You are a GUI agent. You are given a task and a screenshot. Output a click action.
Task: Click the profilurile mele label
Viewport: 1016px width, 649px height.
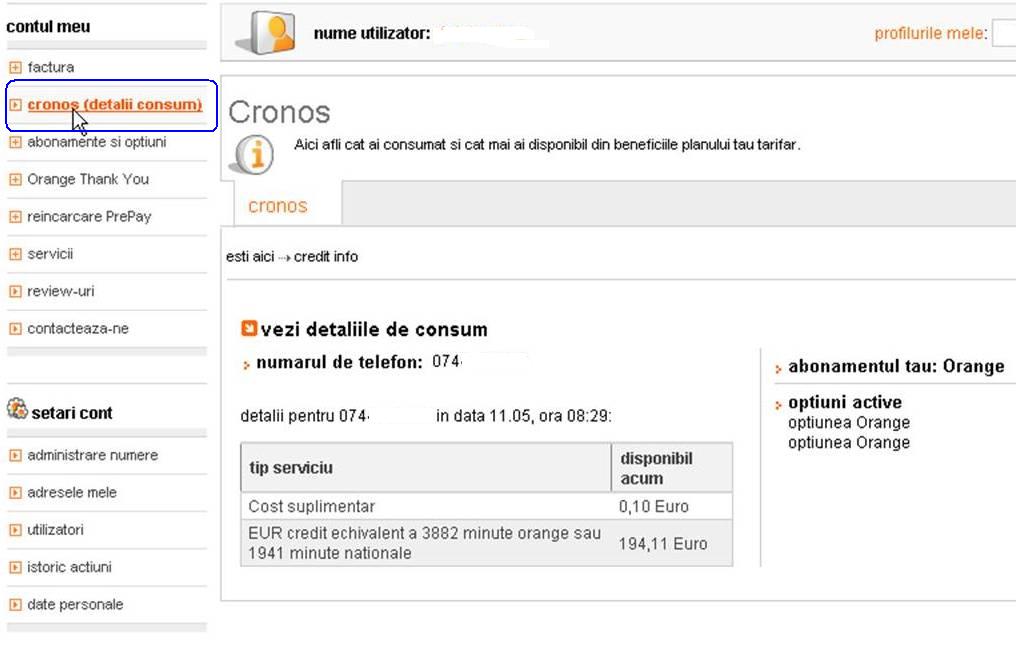pos(930,33)
